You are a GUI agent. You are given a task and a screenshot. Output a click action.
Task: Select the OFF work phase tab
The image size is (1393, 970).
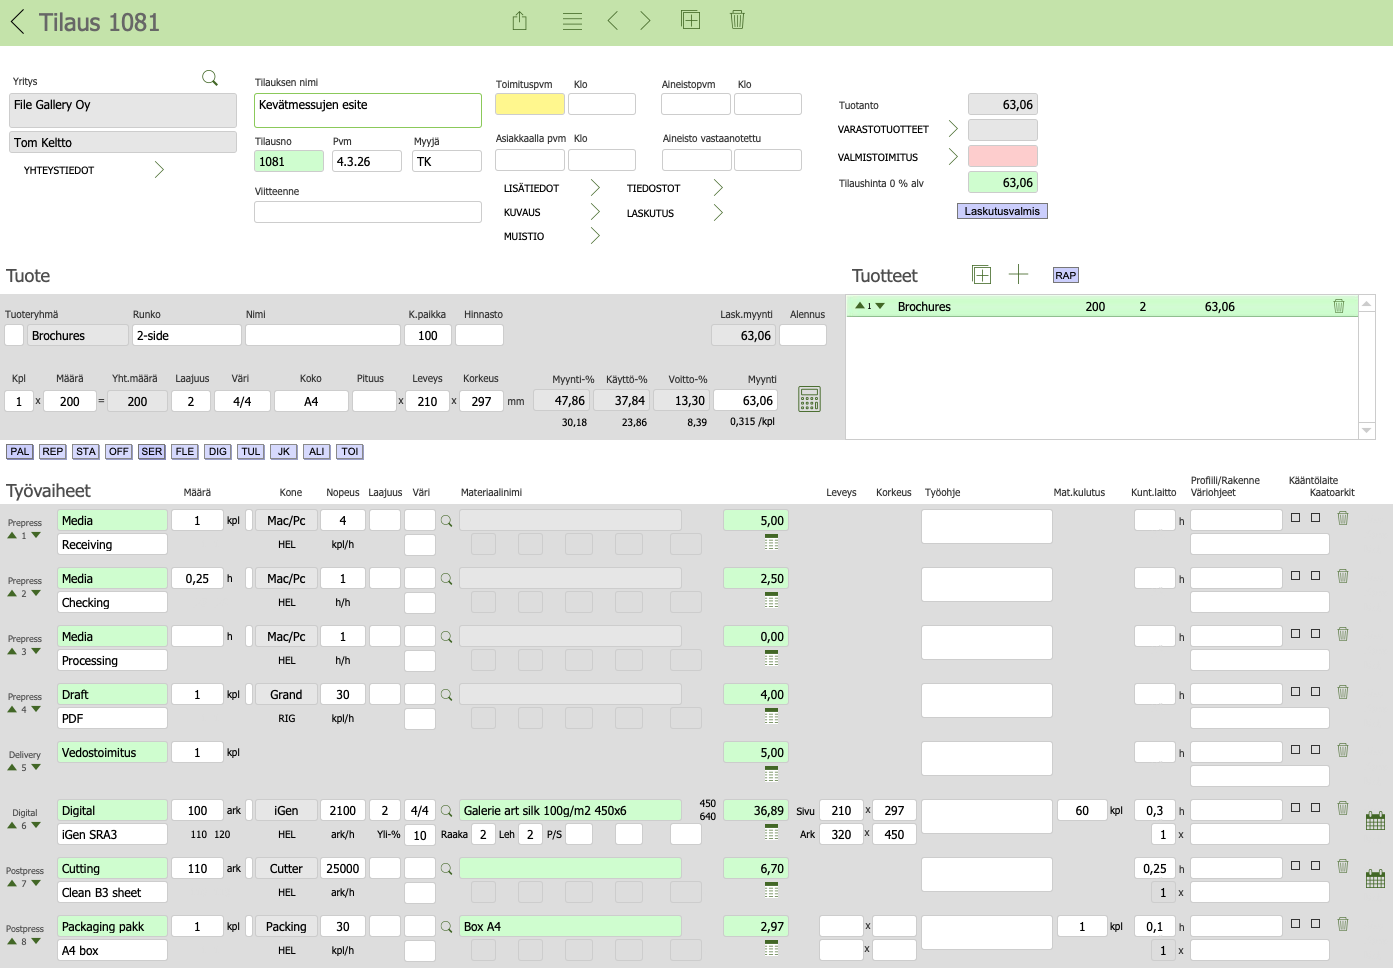119,452
